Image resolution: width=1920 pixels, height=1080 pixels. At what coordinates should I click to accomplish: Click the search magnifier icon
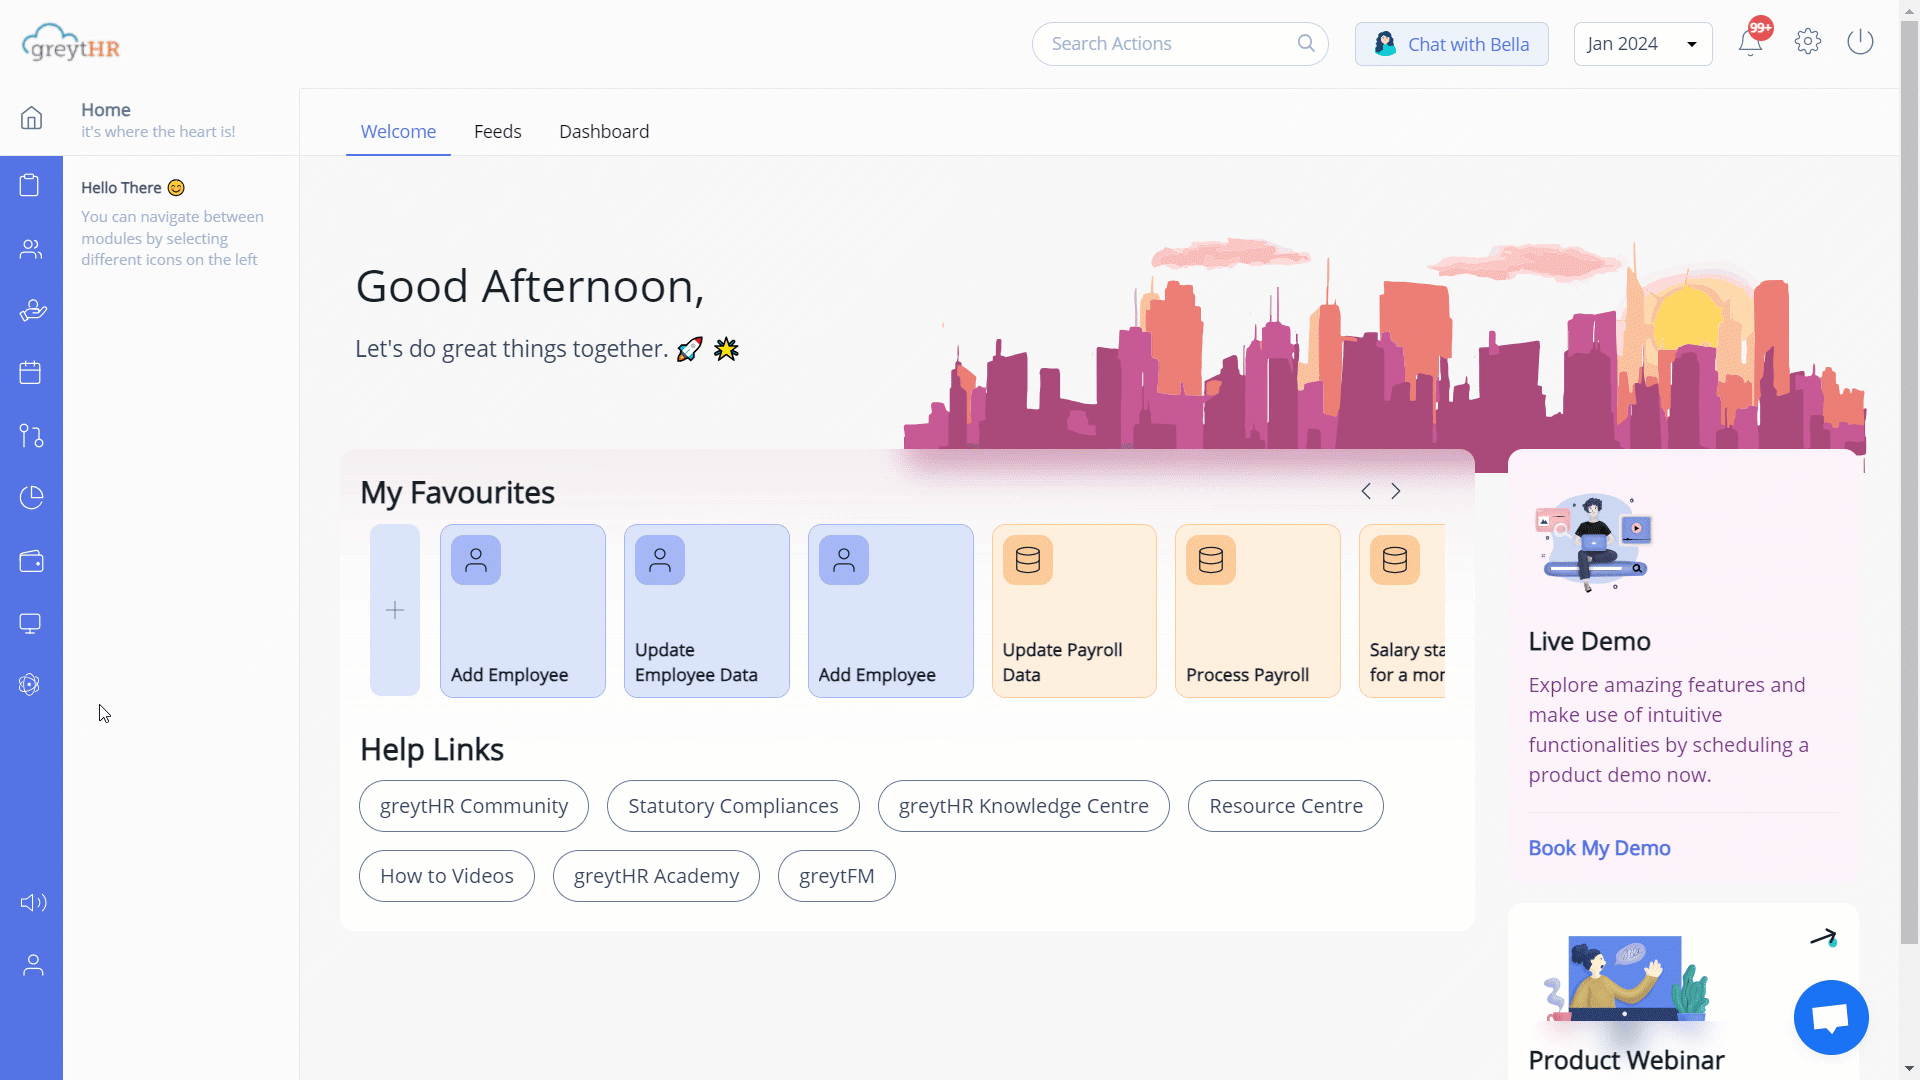click(x=1306, y=43)
